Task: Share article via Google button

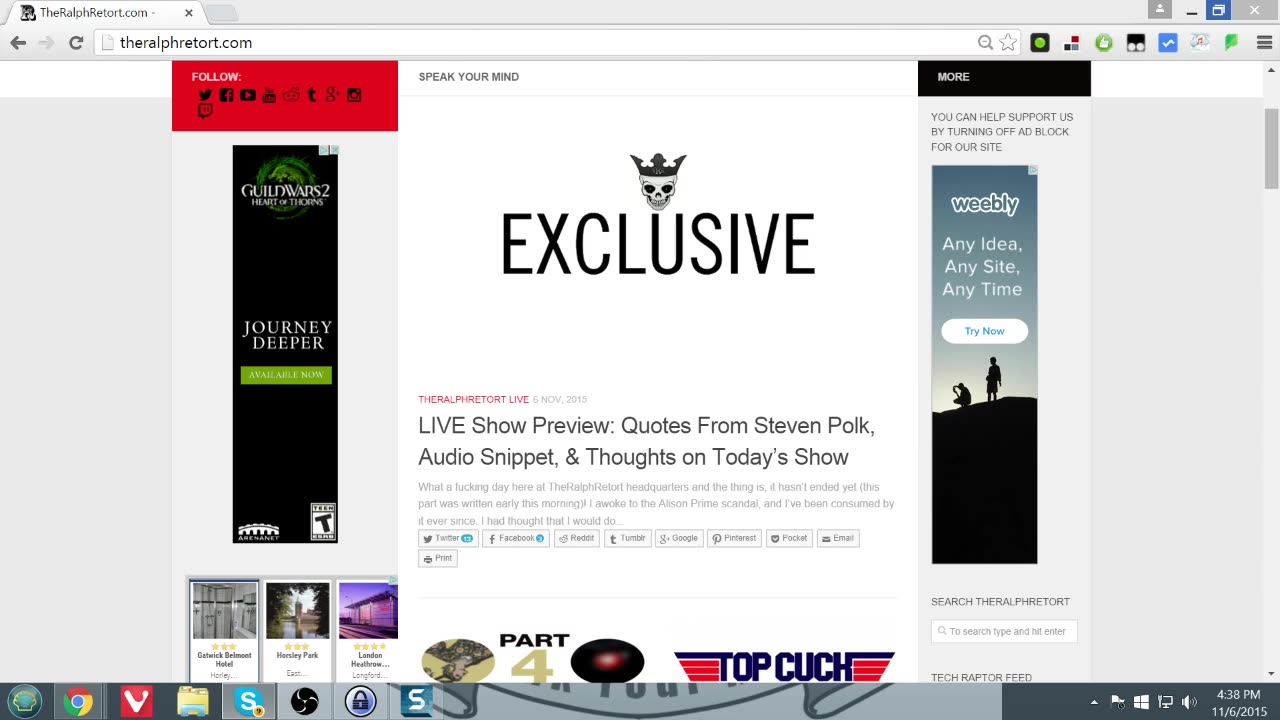Action: click(679, 538)
